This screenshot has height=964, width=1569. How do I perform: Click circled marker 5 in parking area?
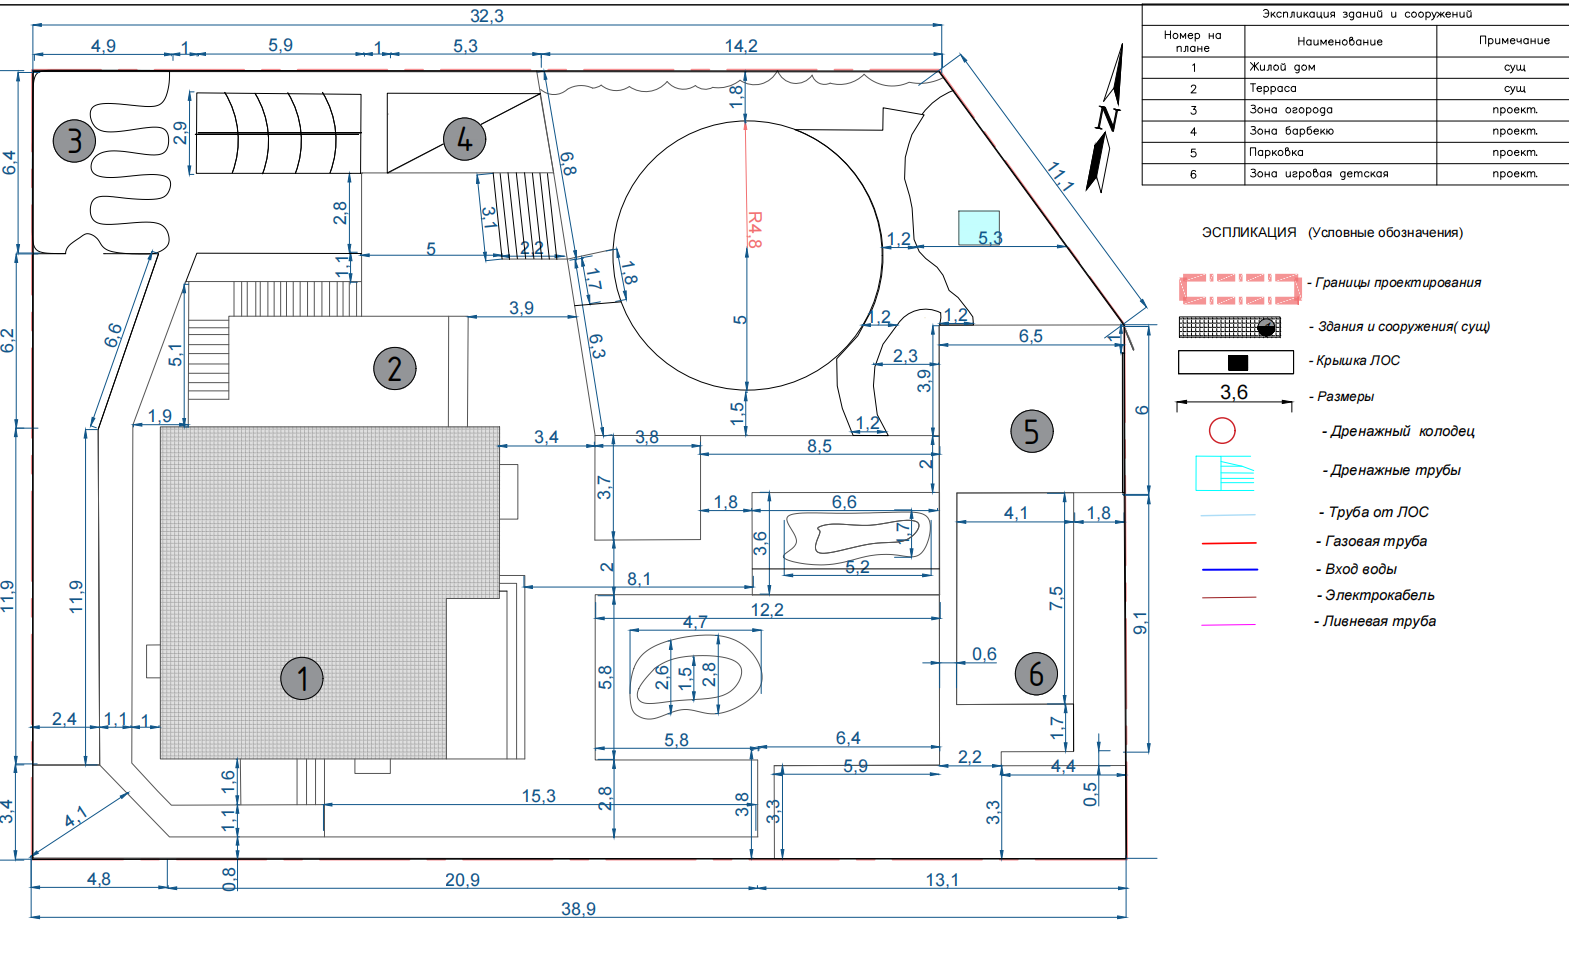pyautogui.click(x=1032, y=431)
